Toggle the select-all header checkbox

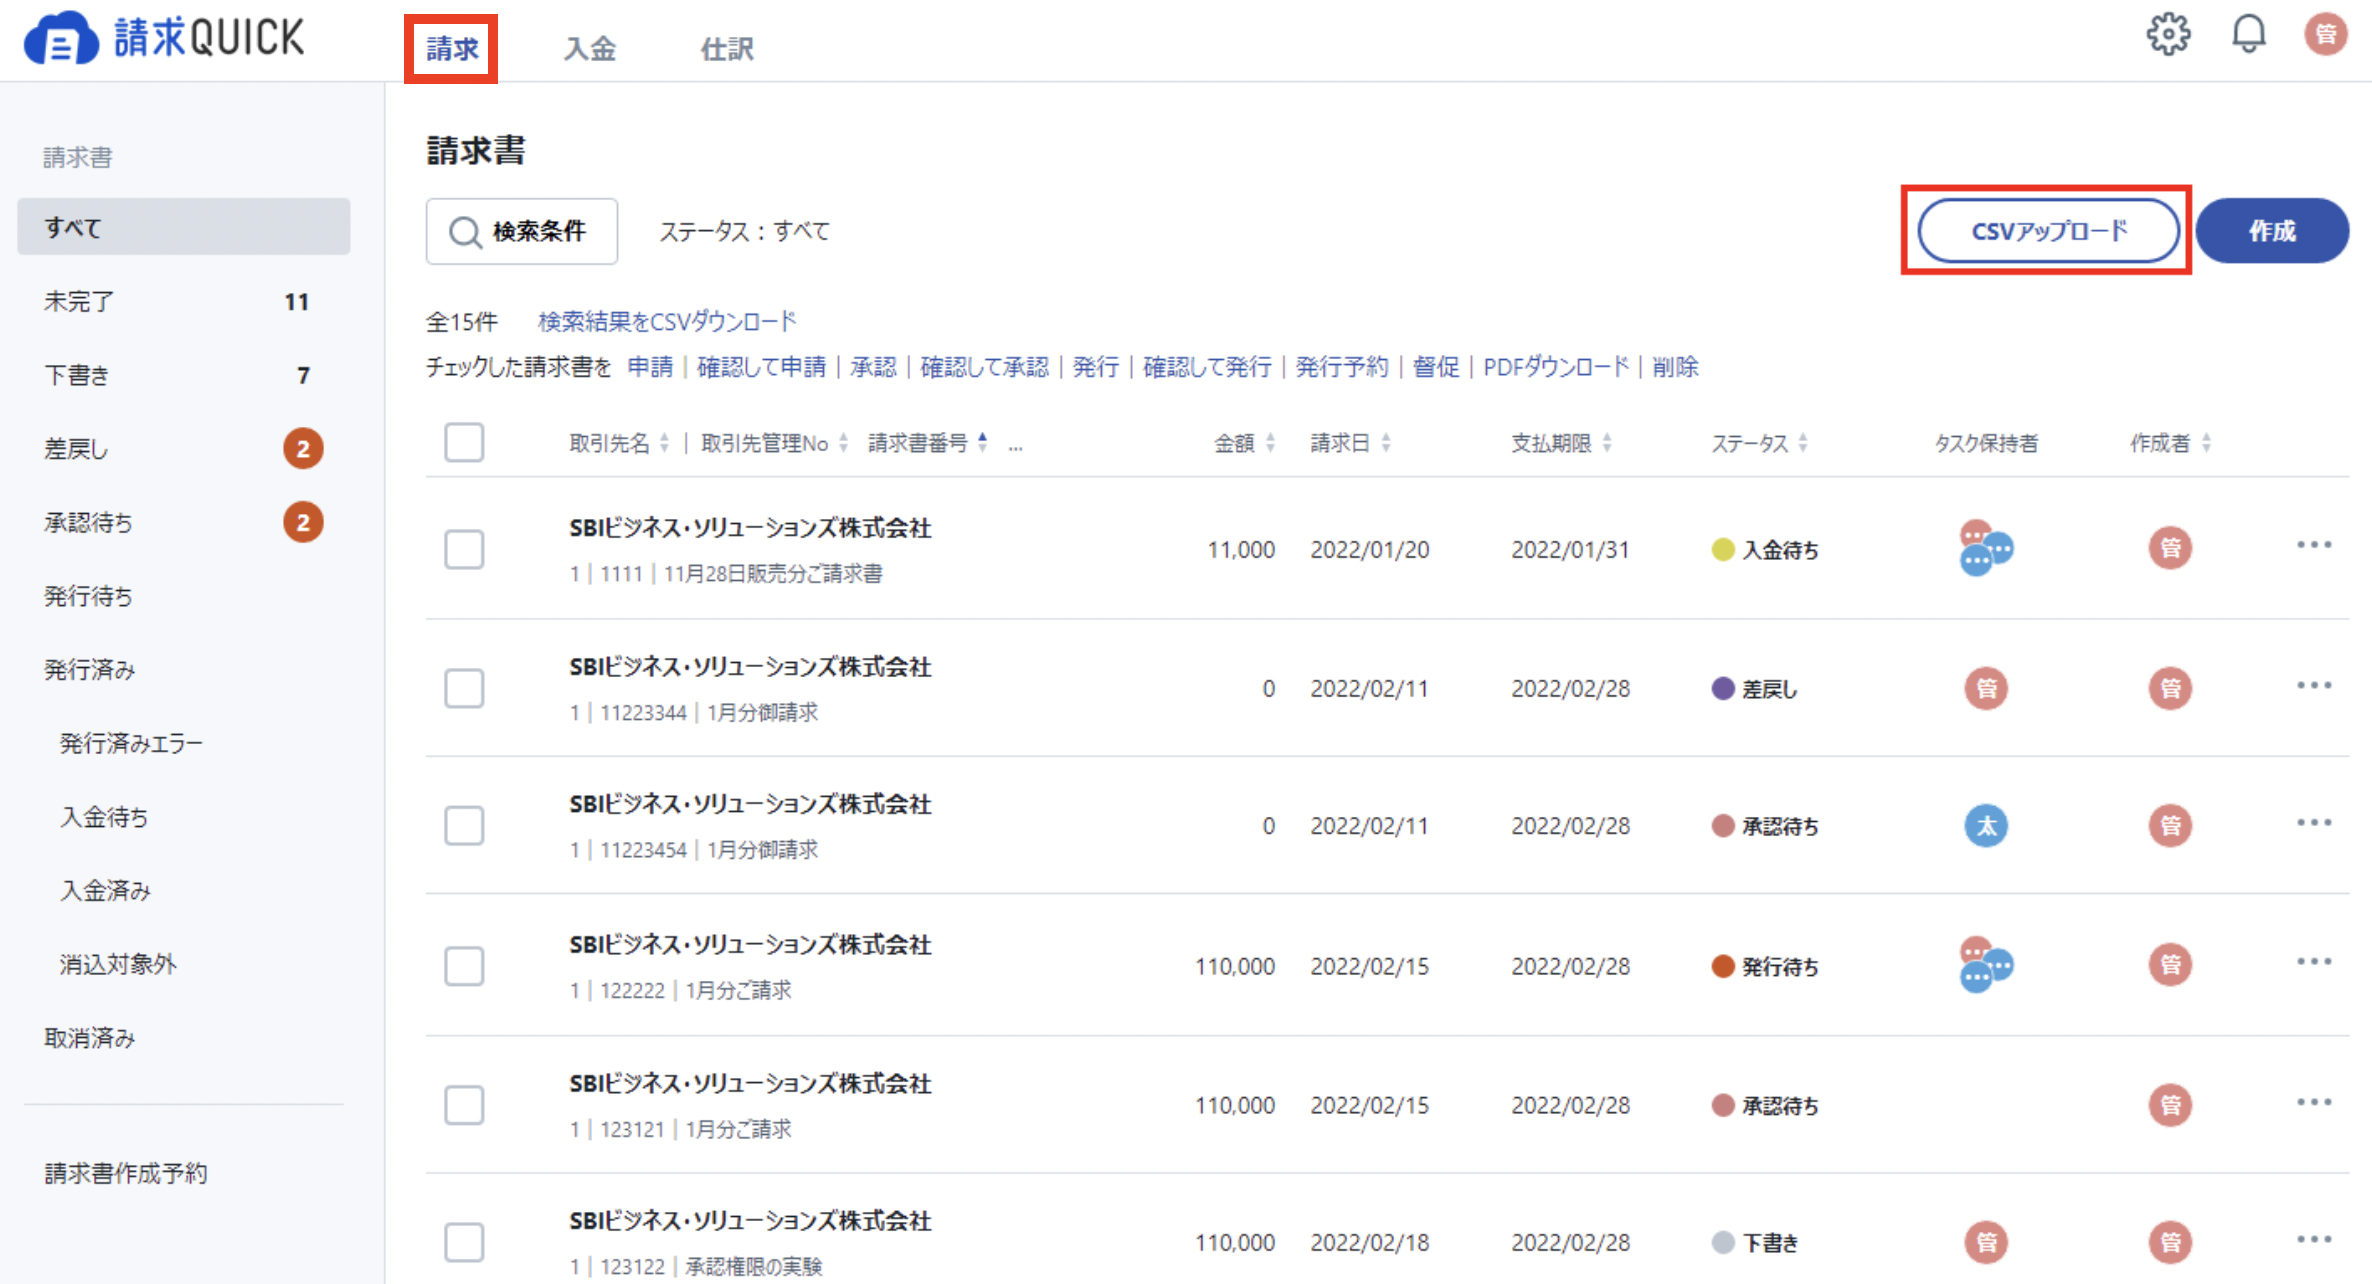point(464,442)
